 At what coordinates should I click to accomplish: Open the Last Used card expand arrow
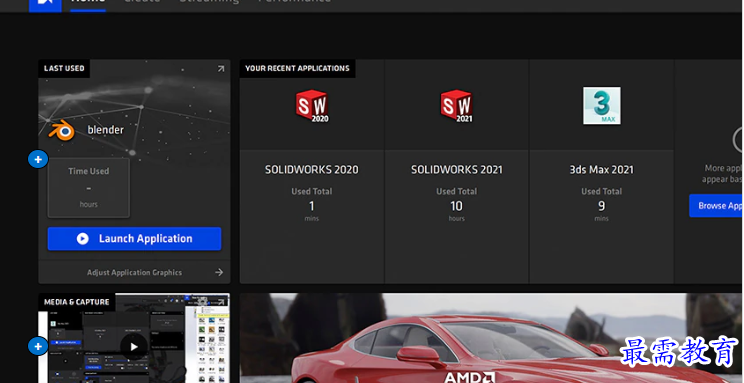221,69
